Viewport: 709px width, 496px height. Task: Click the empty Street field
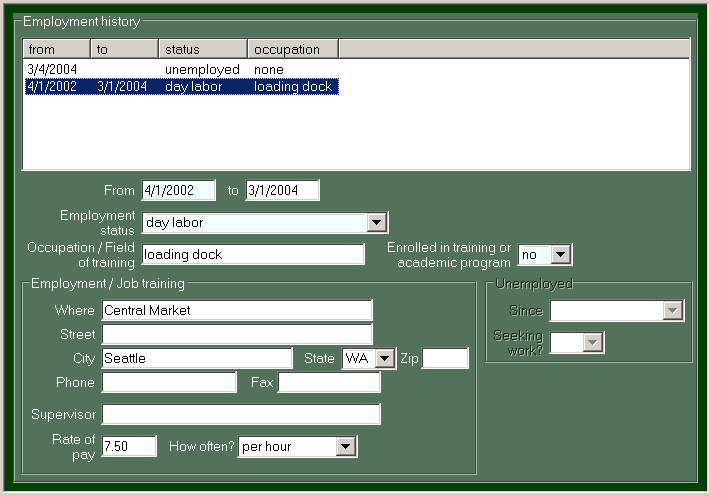click(x=237, y=335)
